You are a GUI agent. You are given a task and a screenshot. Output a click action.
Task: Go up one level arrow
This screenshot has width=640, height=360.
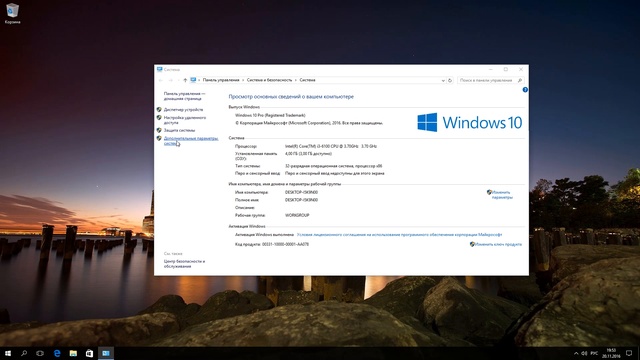(x=185, y=80)
